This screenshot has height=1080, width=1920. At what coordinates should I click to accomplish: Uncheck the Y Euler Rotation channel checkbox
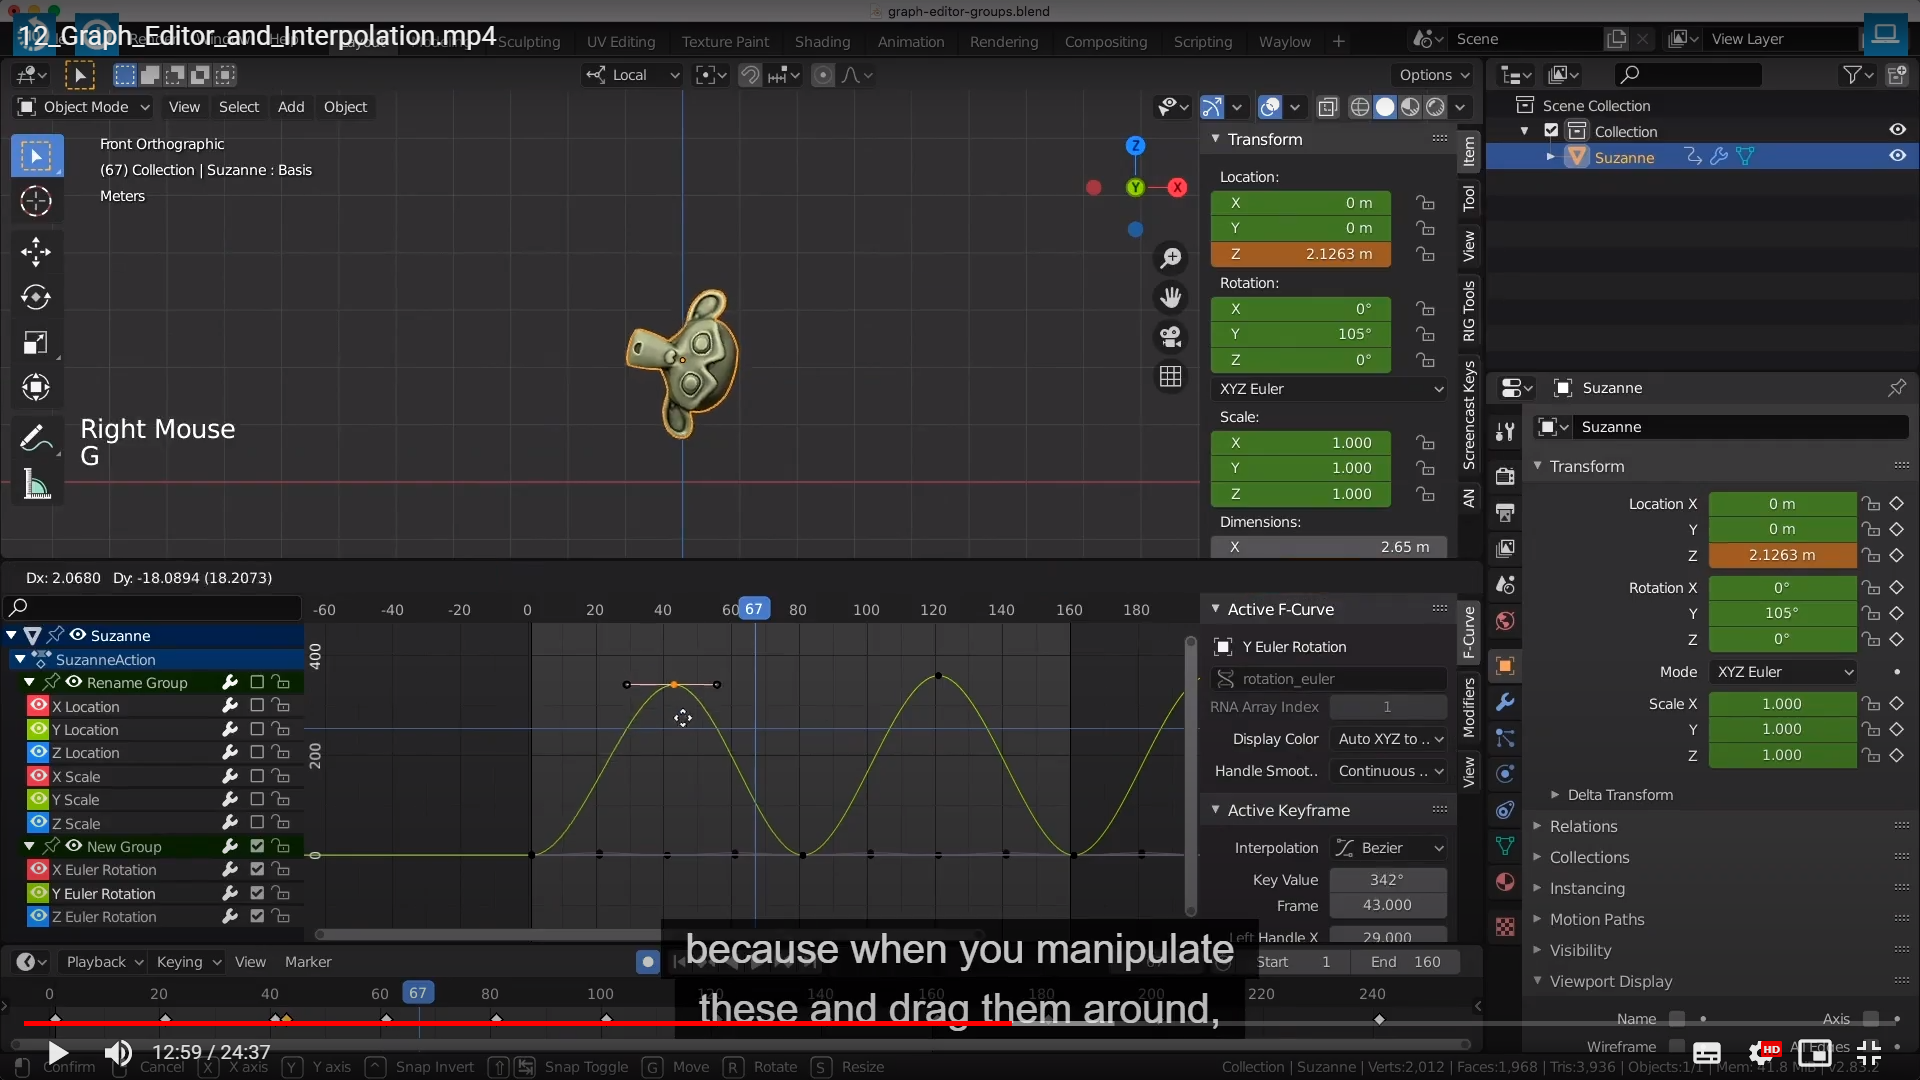tap(257, 893)
